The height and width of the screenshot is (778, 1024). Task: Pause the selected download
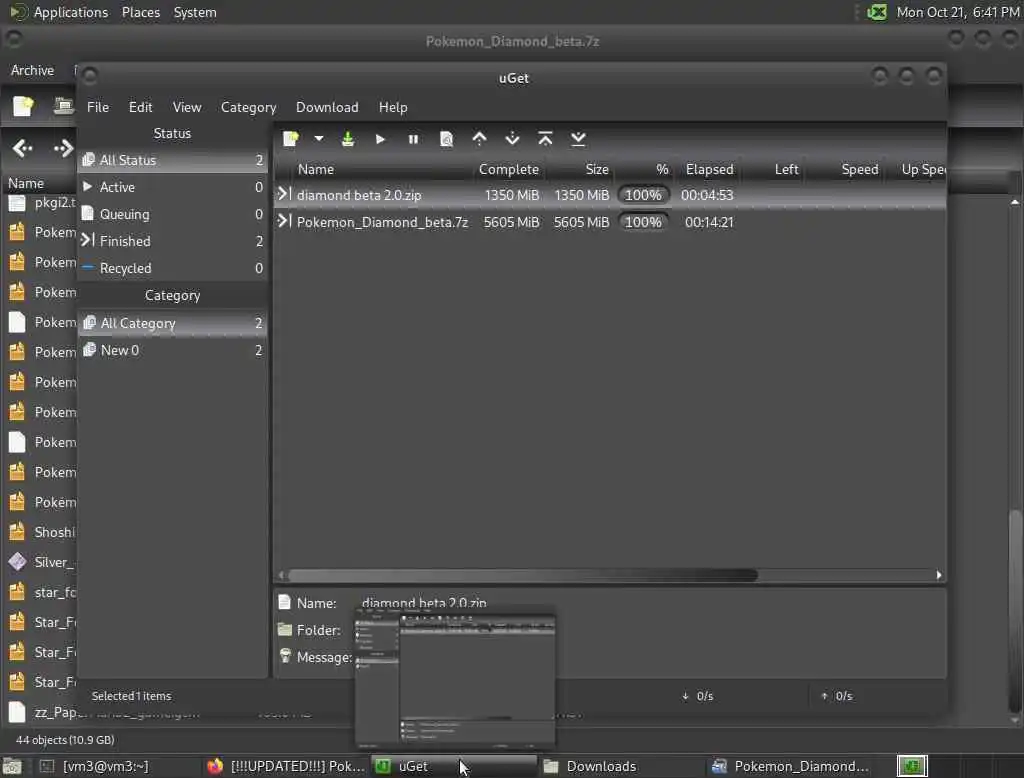(x=413, y=138)
